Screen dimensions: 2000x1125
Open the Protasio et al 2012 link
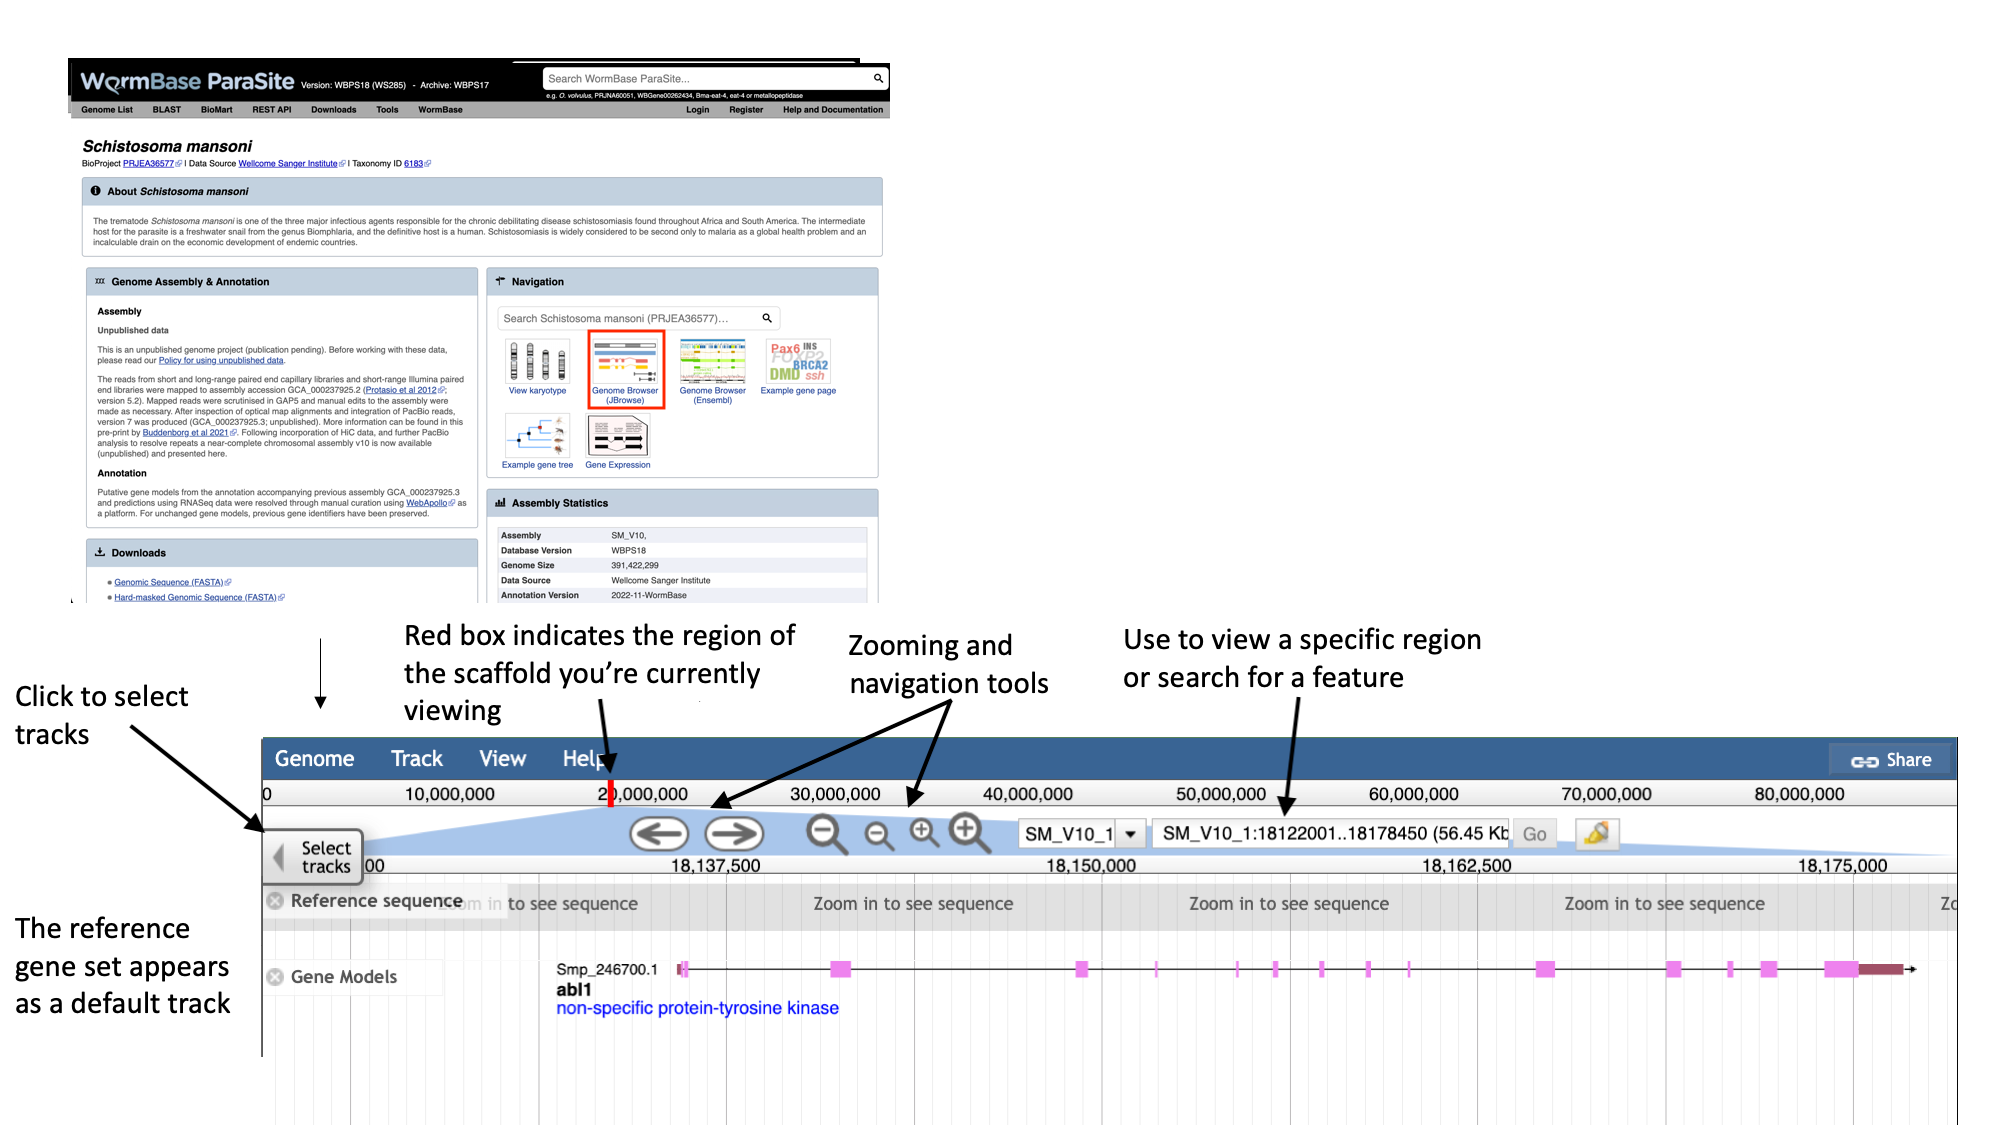point(400,391)
